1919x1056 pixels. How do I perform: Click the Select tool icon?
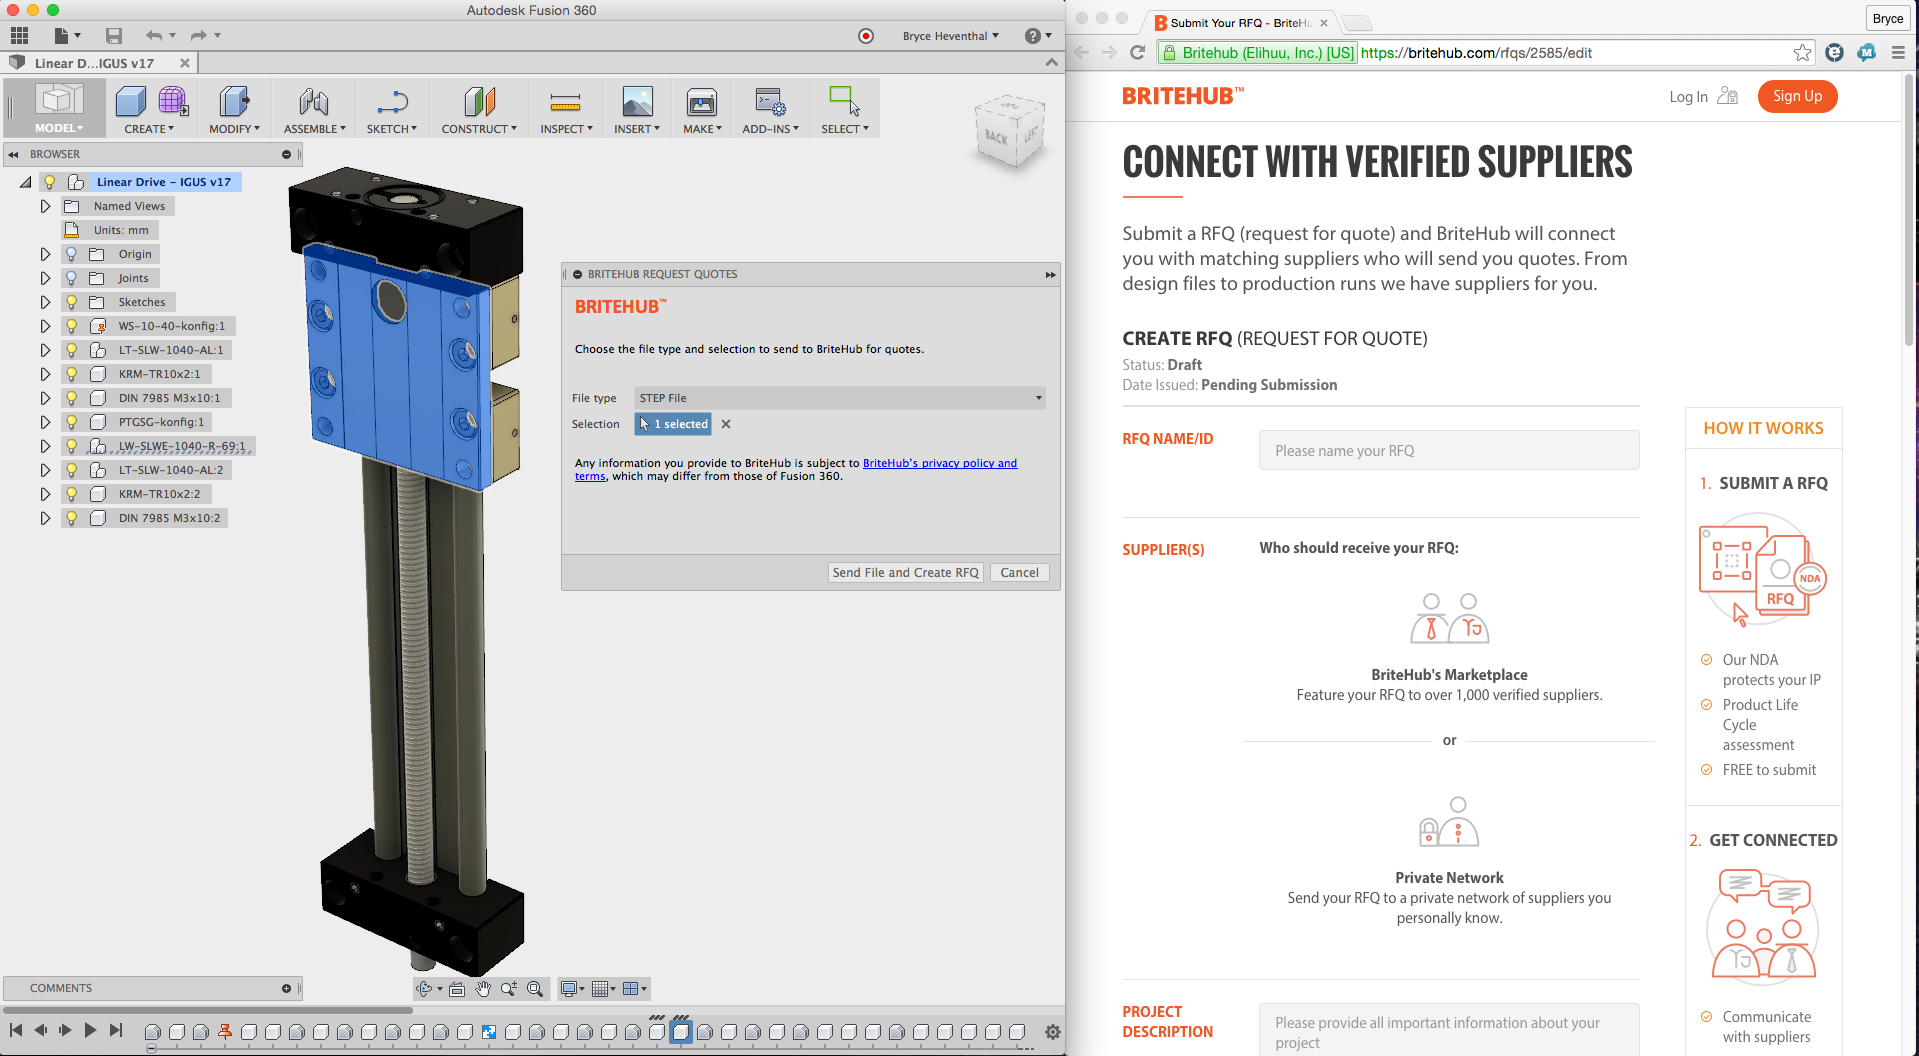pos(844,100)
